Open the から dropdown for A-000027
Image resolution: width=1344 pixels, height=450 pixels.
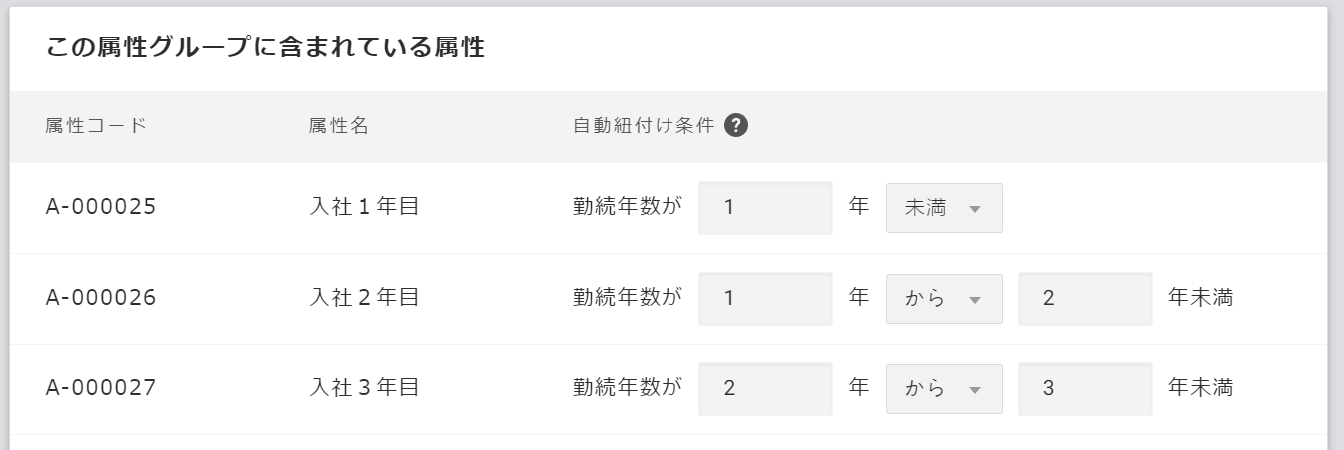(944, 388)
